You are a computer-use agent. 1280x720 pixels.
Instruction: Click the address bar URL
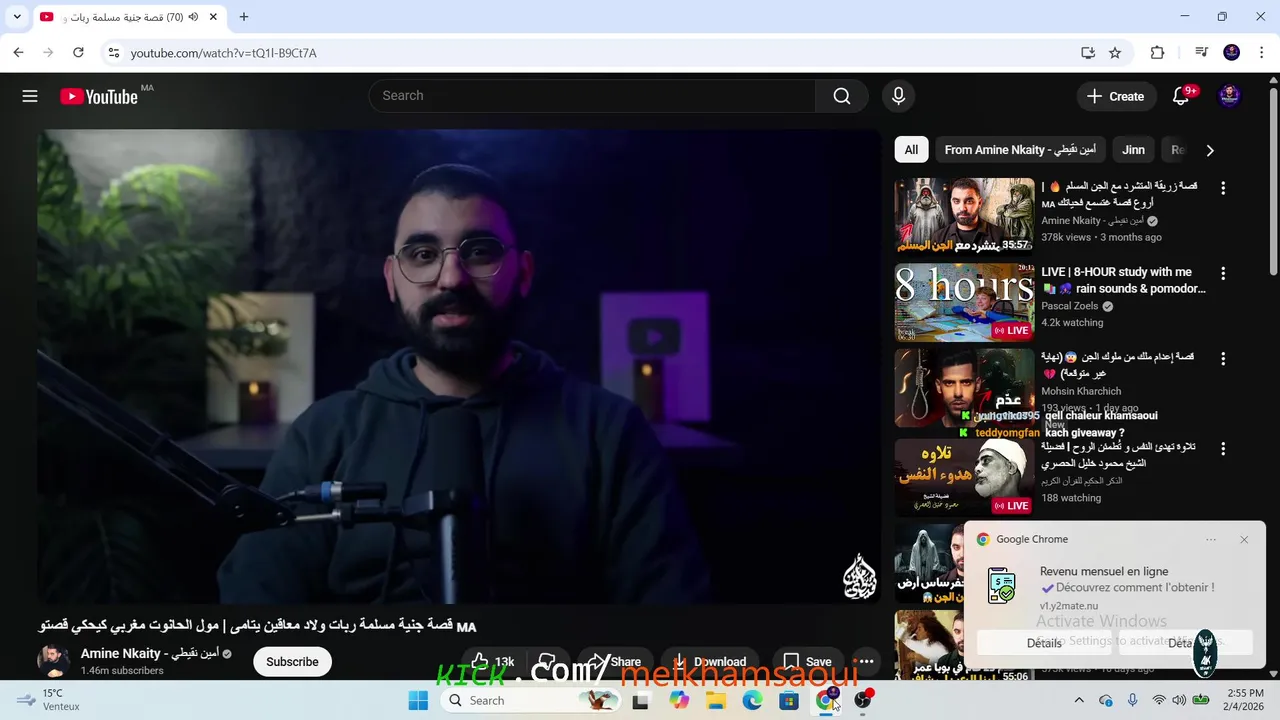coord(223,53)
